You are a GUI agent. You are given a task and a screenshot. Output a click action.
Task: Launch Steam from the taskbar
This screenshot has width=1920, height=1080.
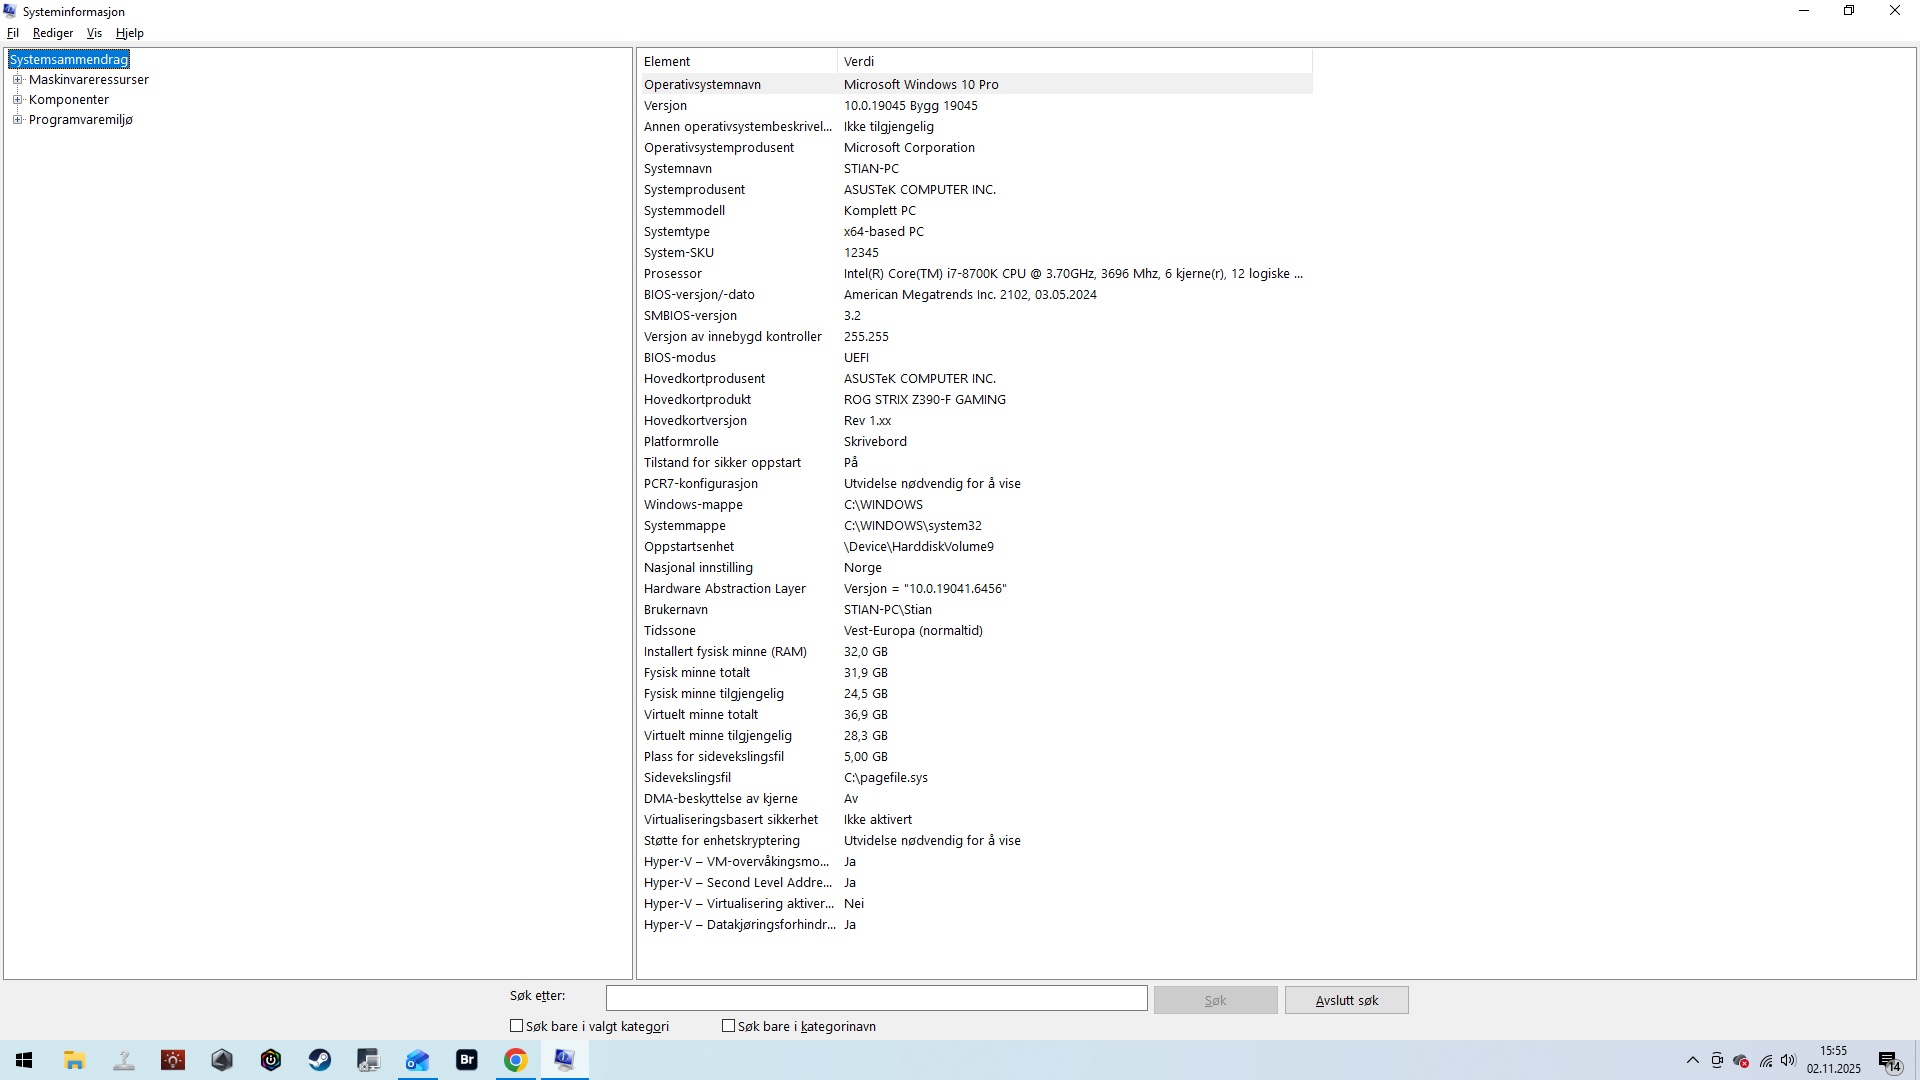pyautogui.click(x=320, y=1060)
